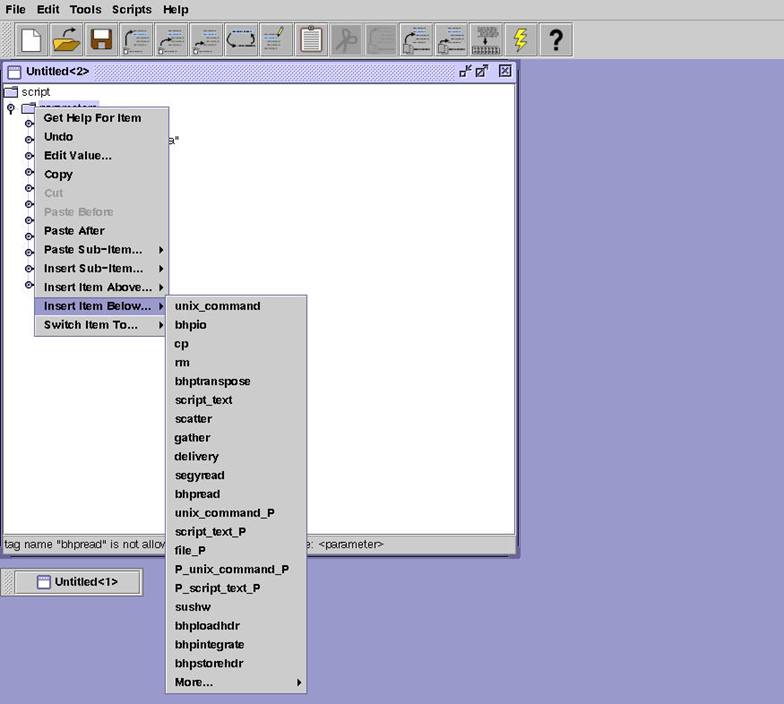
Task: Select delivery from the submenu
Action: pyautogui.click(x=236, y=456)
